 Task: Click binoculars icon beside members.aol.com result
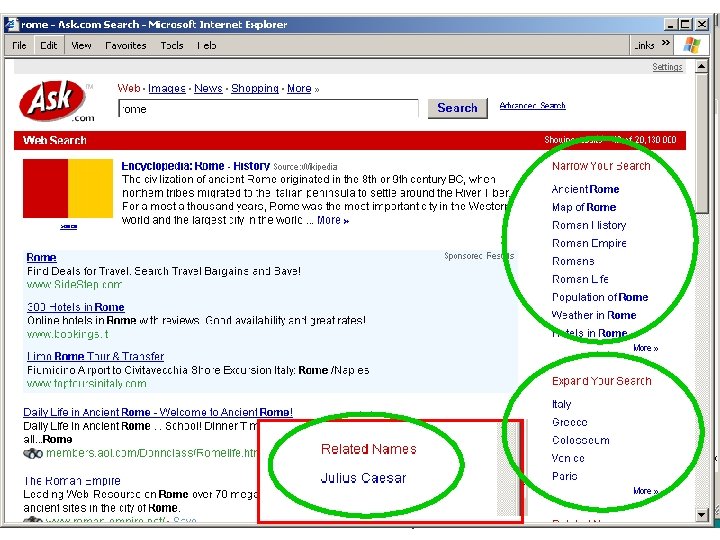33,454
